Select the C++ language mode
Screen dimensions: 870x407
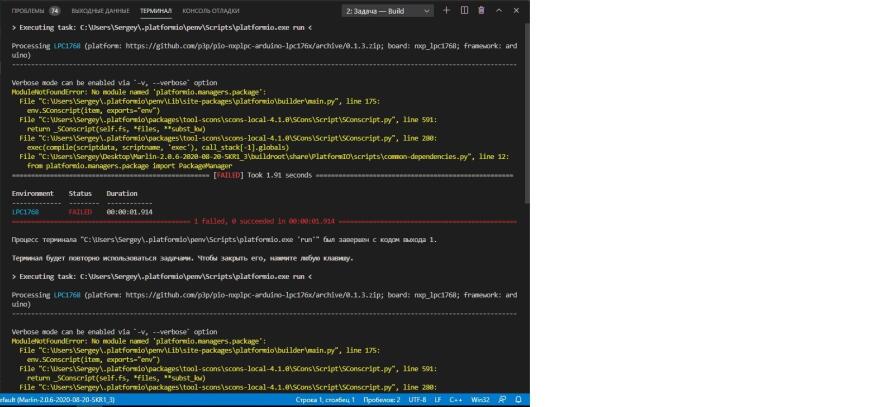pyautogui.click(x=456, y=399)
